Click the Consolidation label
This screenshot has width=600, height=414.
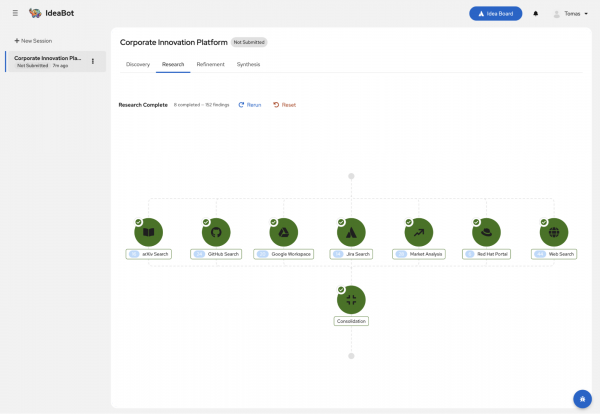pos(351,321)
